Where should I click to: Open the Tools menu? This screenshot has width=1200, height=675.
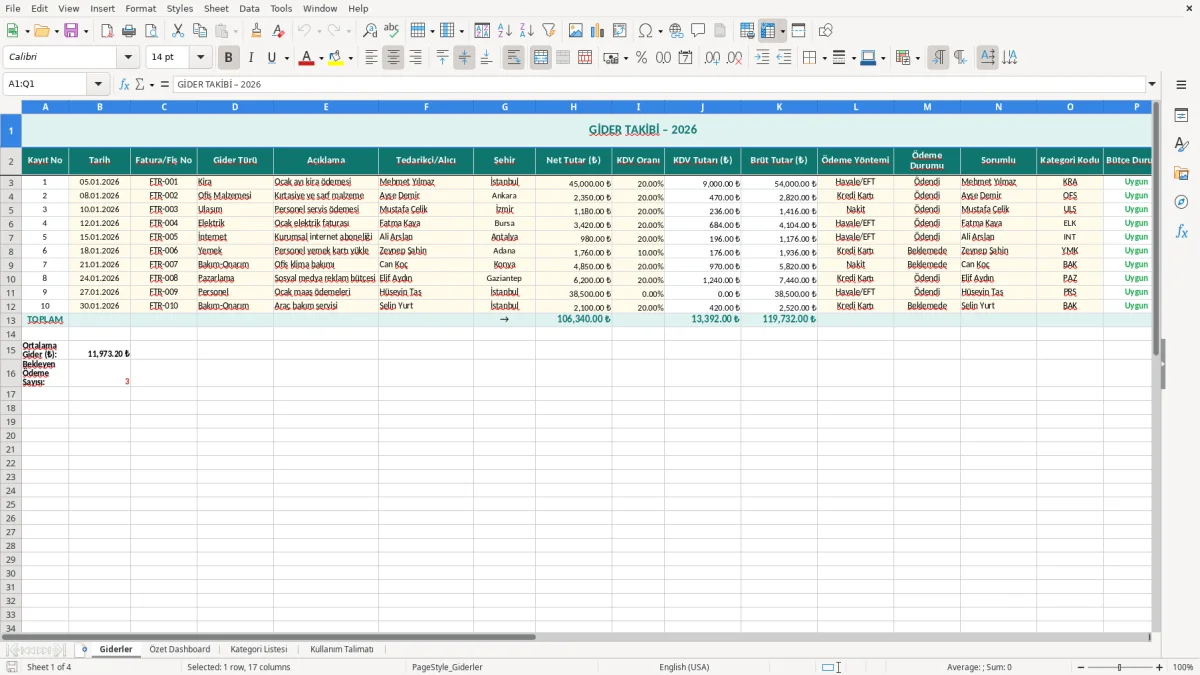[x=281, y=8]
